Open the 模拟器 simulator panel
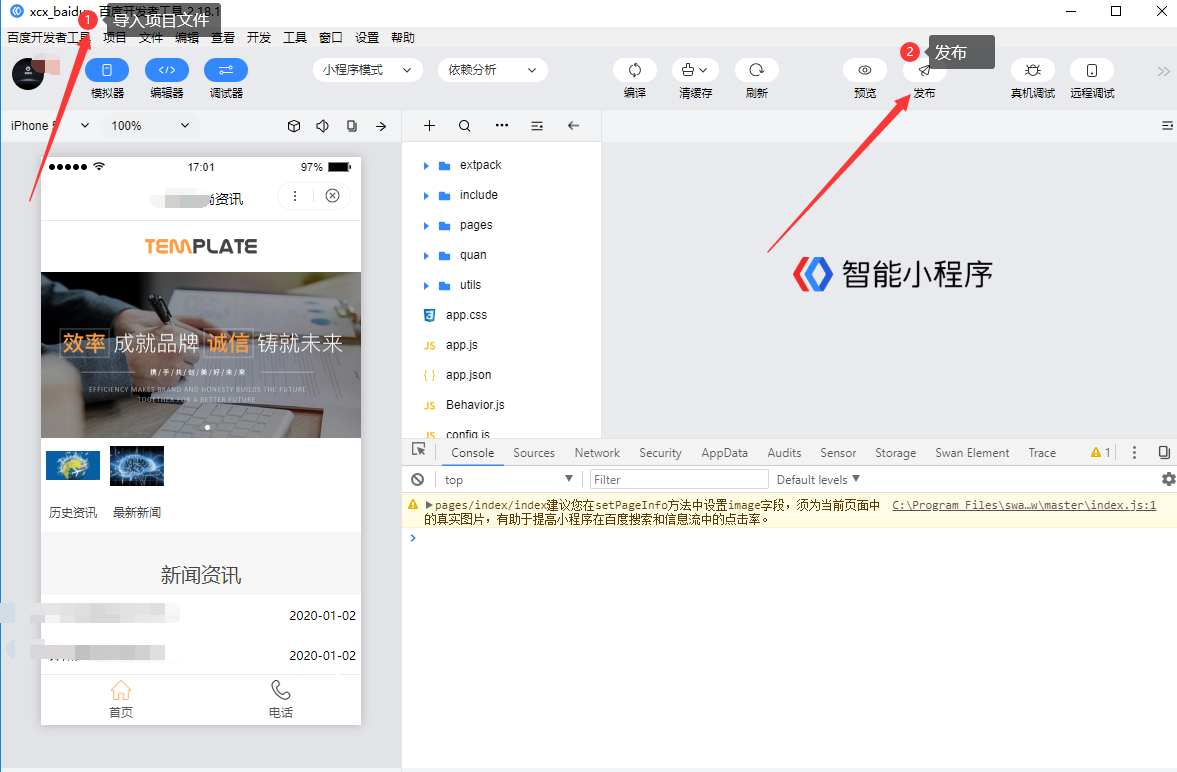 coord(107,70)
